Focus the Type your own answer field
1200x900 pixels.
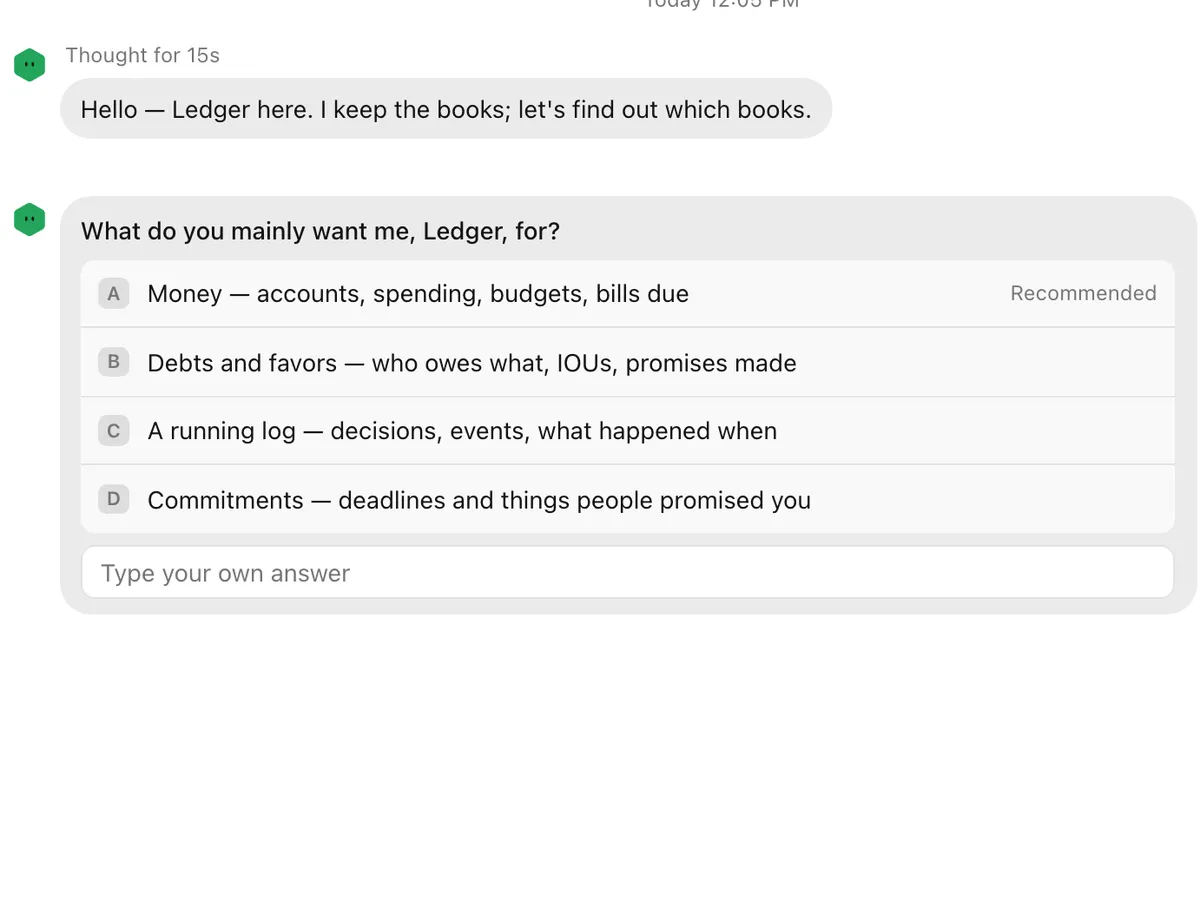[x=627, y=573]
